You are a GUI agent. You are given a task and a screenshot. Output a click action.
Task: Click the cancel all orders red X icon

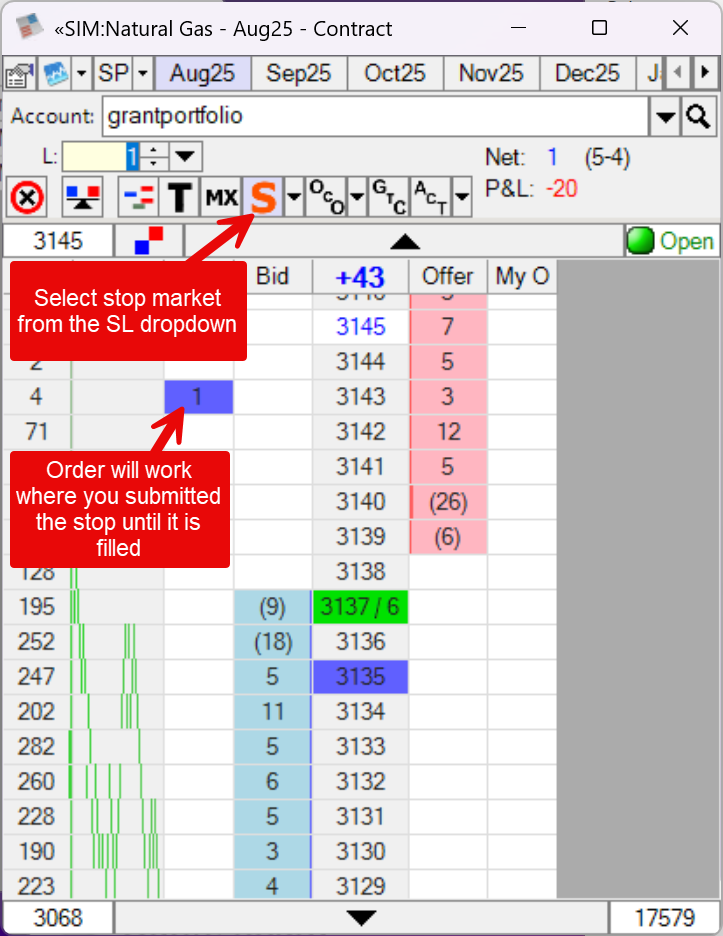pos(26,198)
